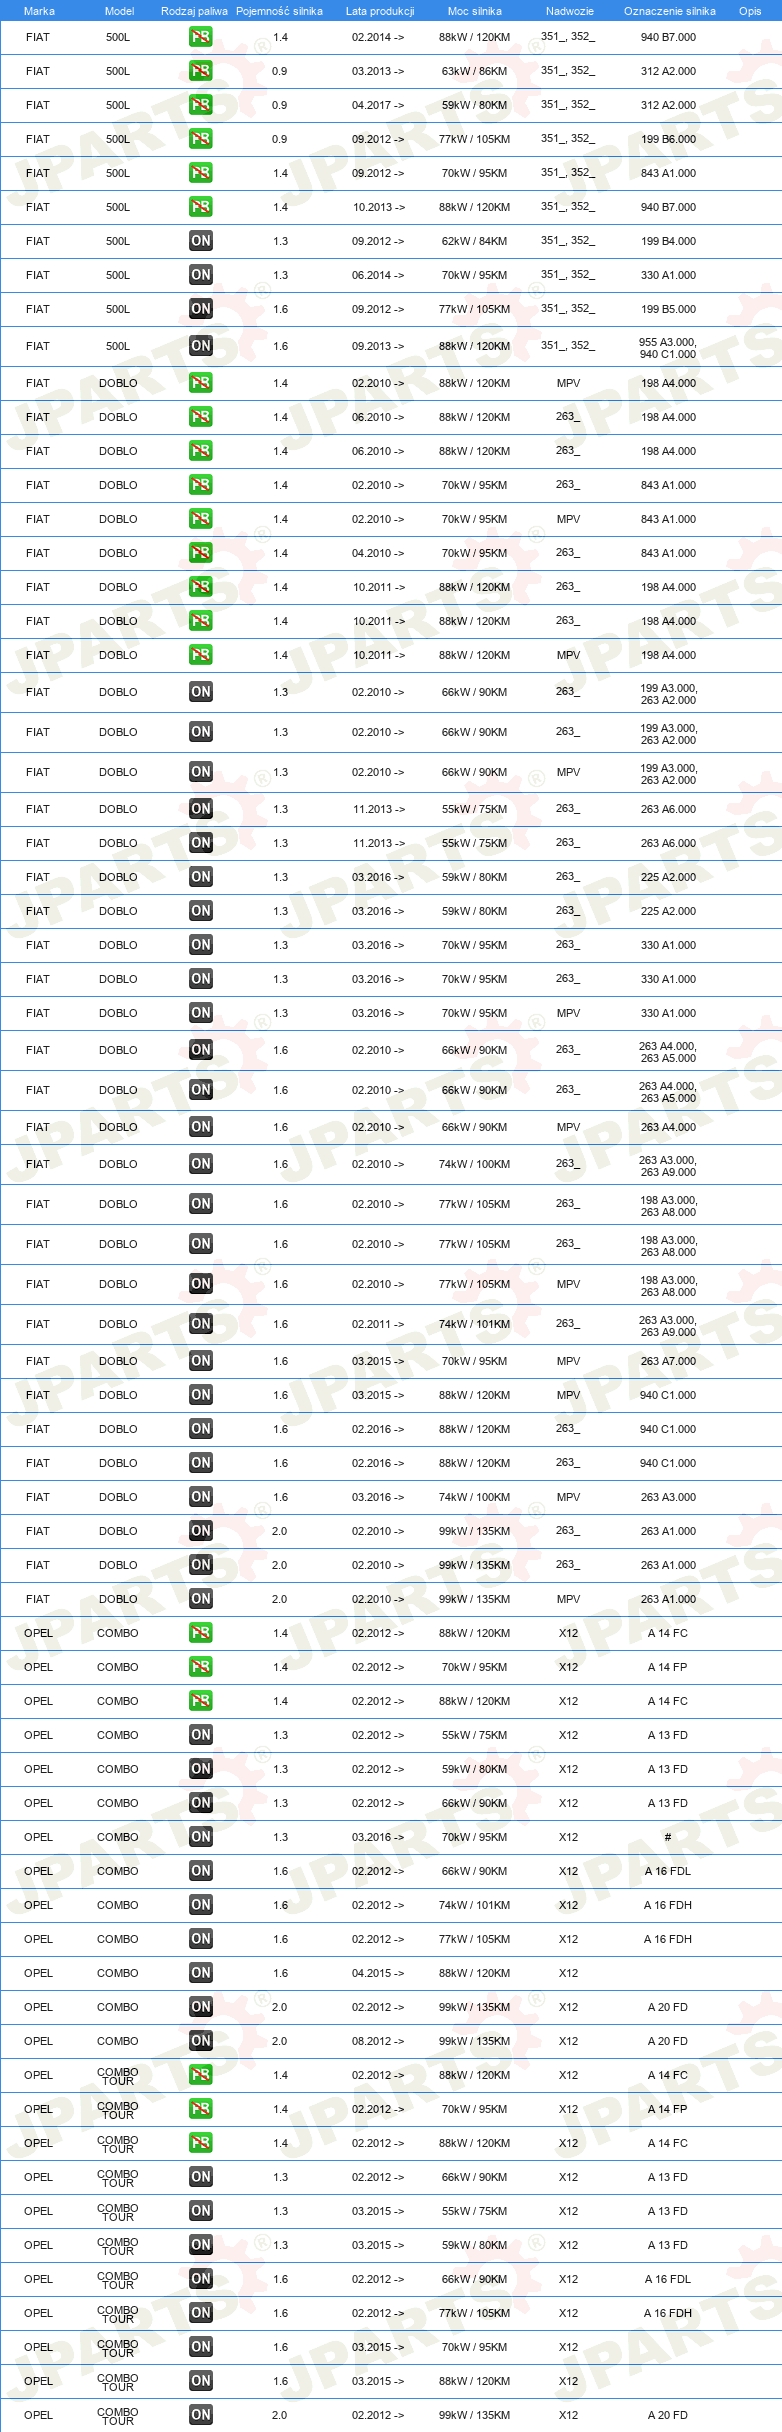Click diesel ON icon in 500L 199 B4.000 row

point(200,241)
